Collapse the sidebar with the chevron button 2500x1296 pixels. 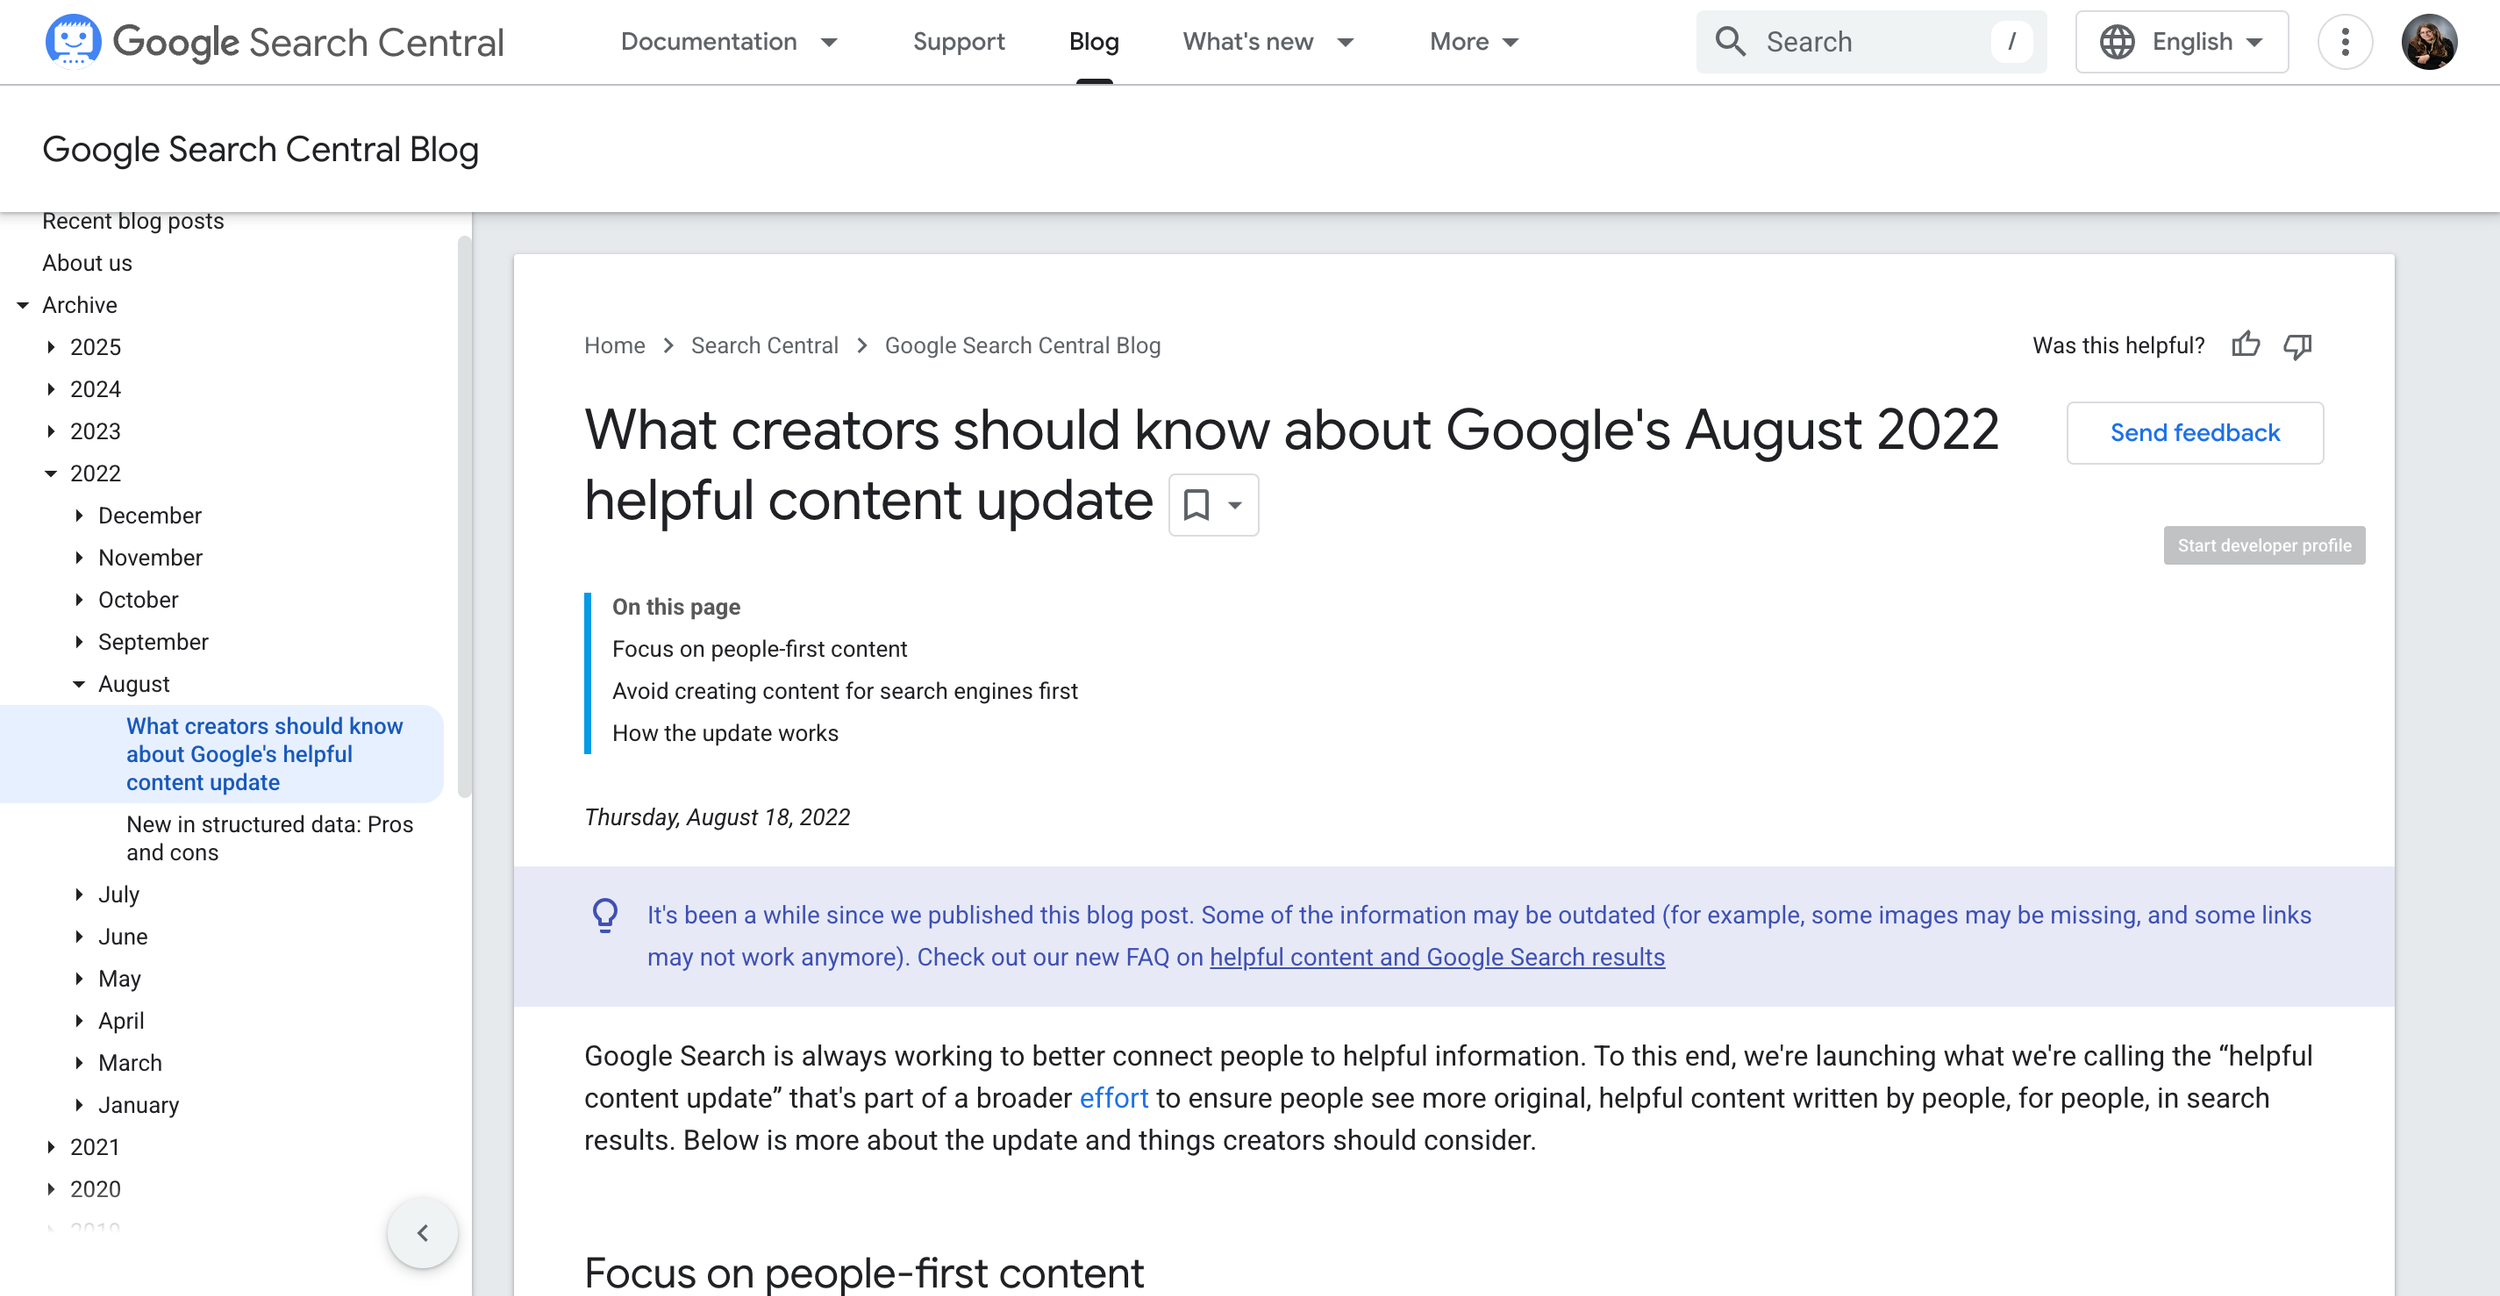click(x=423, y=1232)
